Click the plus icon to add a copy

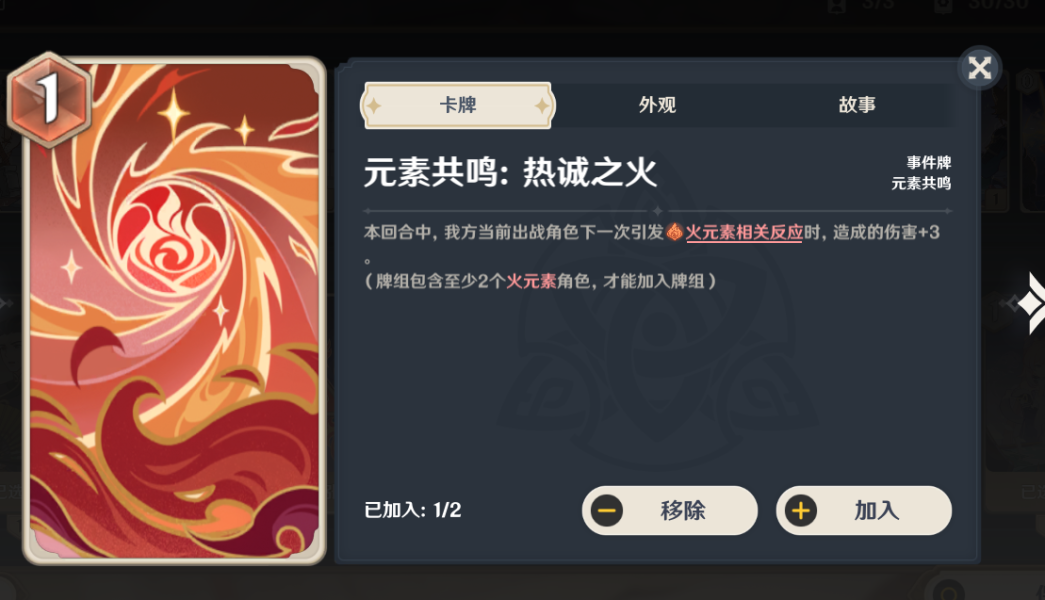[800, 511]
